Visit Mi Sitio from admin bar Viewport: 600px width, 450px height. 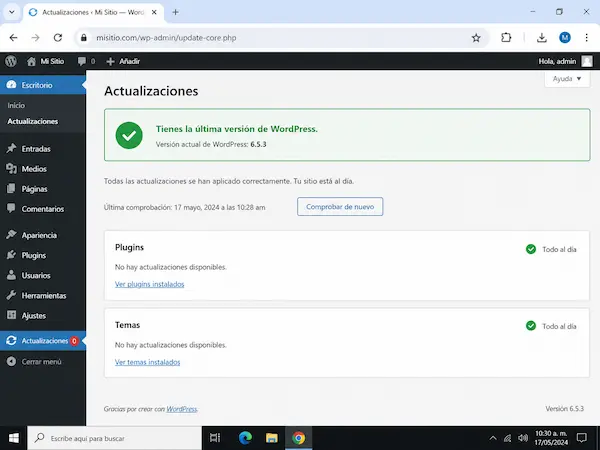[x=46, y=61]
